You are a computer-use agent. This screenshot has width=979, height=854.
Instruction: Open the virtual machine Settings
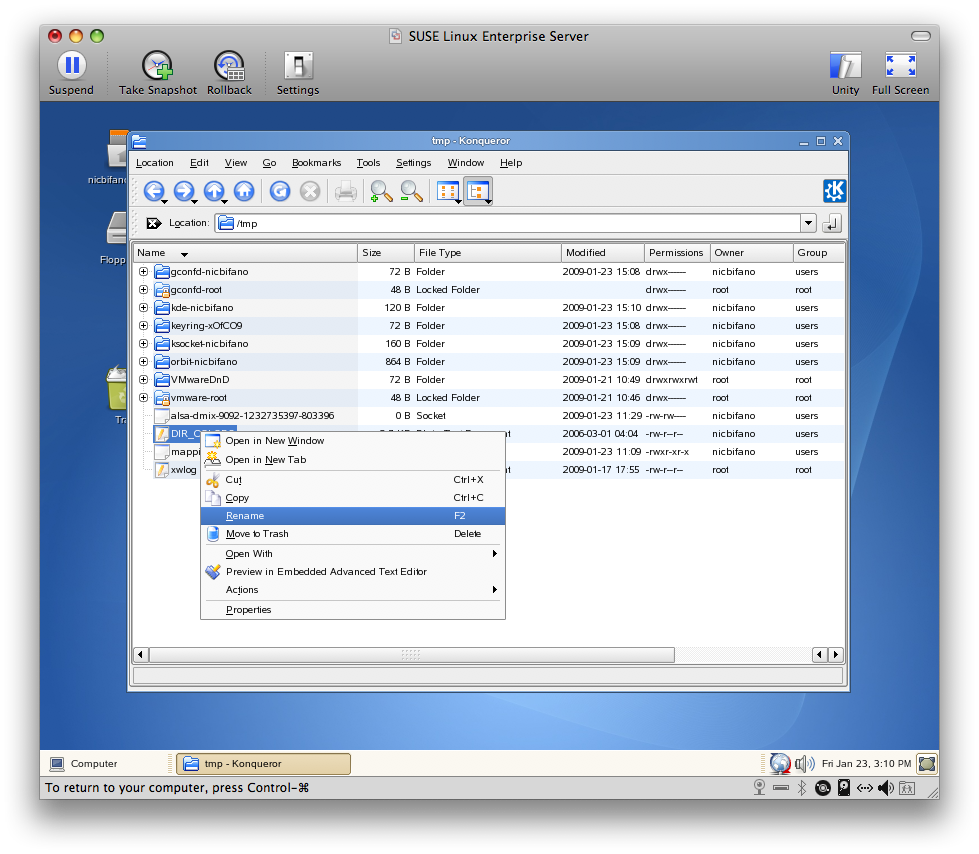pyautogui.click(x=298, y=74)
